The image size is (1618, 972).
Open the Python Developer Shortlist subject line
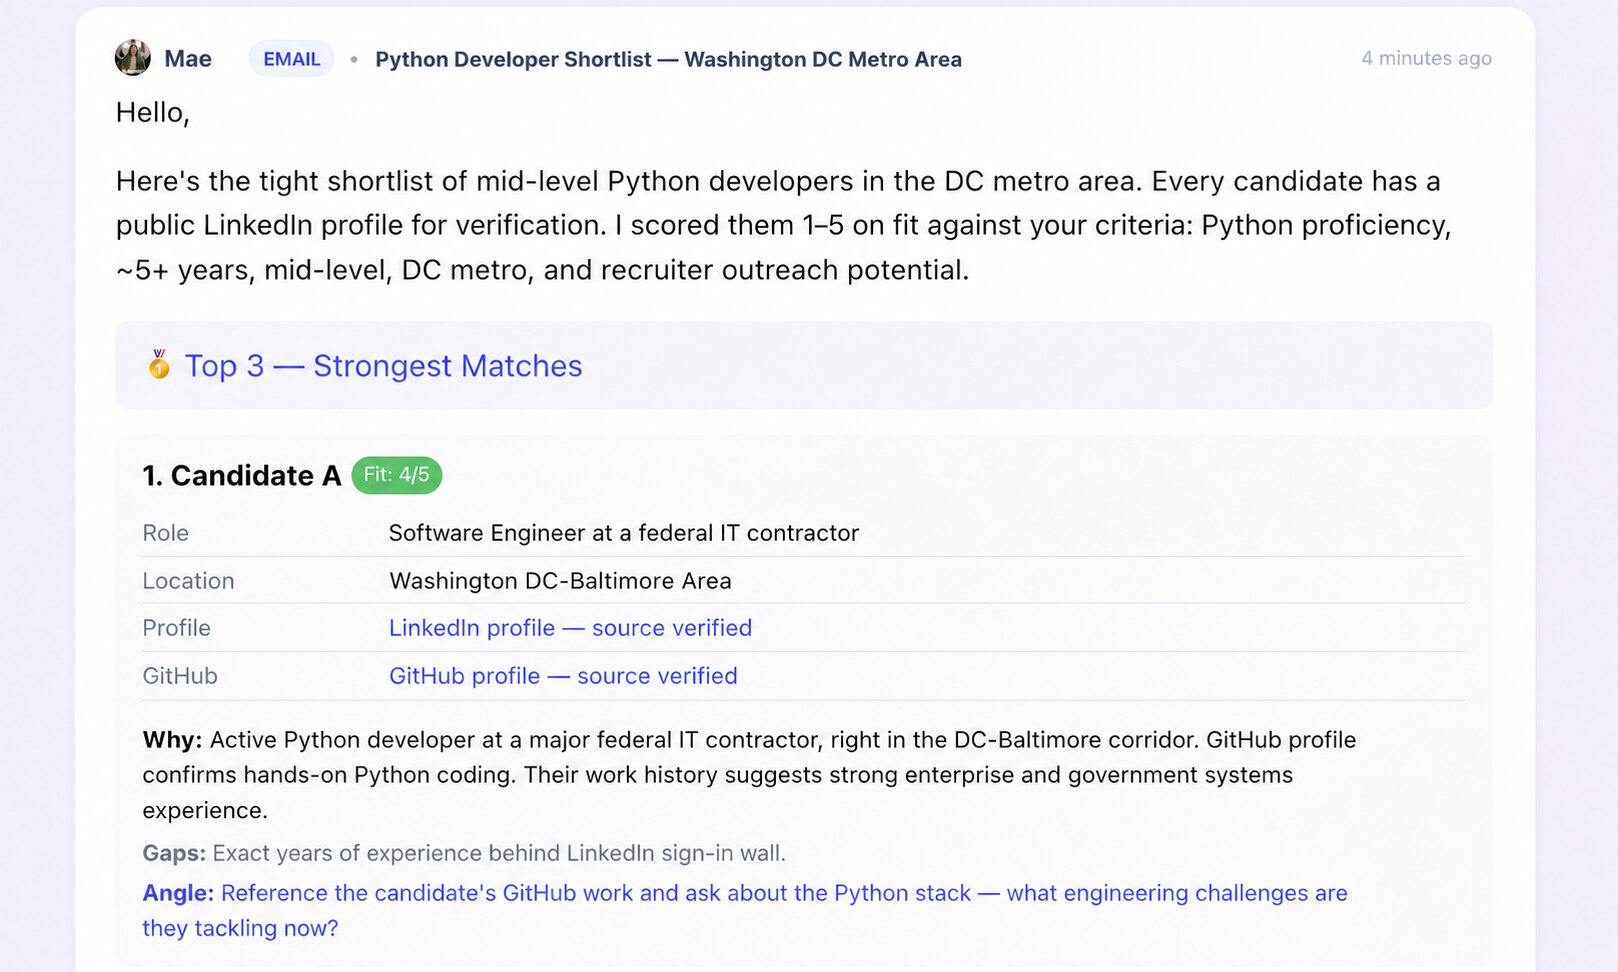668,59
